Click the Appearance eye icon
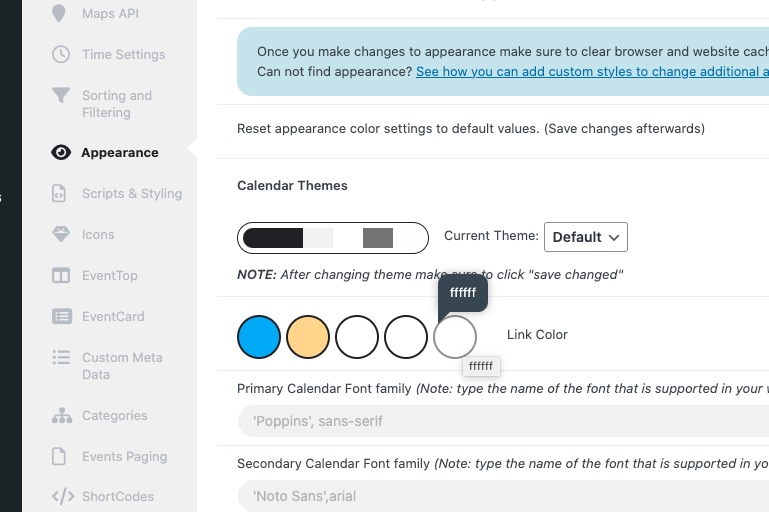 (x=61, y=153)
